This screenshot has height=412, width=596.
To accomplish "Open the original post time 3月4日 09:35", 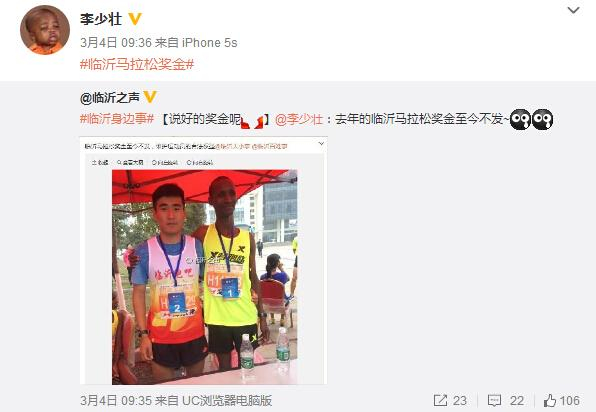I will tap(116, 400).
